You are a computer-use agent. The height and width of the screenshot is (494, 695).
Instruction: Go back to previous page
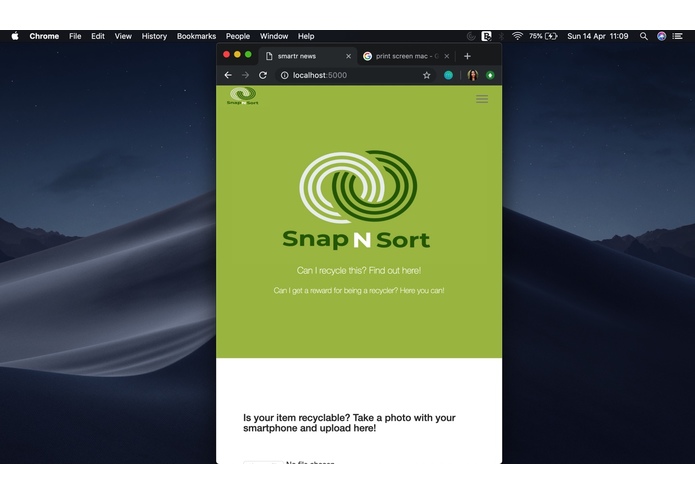pos(228,75)
